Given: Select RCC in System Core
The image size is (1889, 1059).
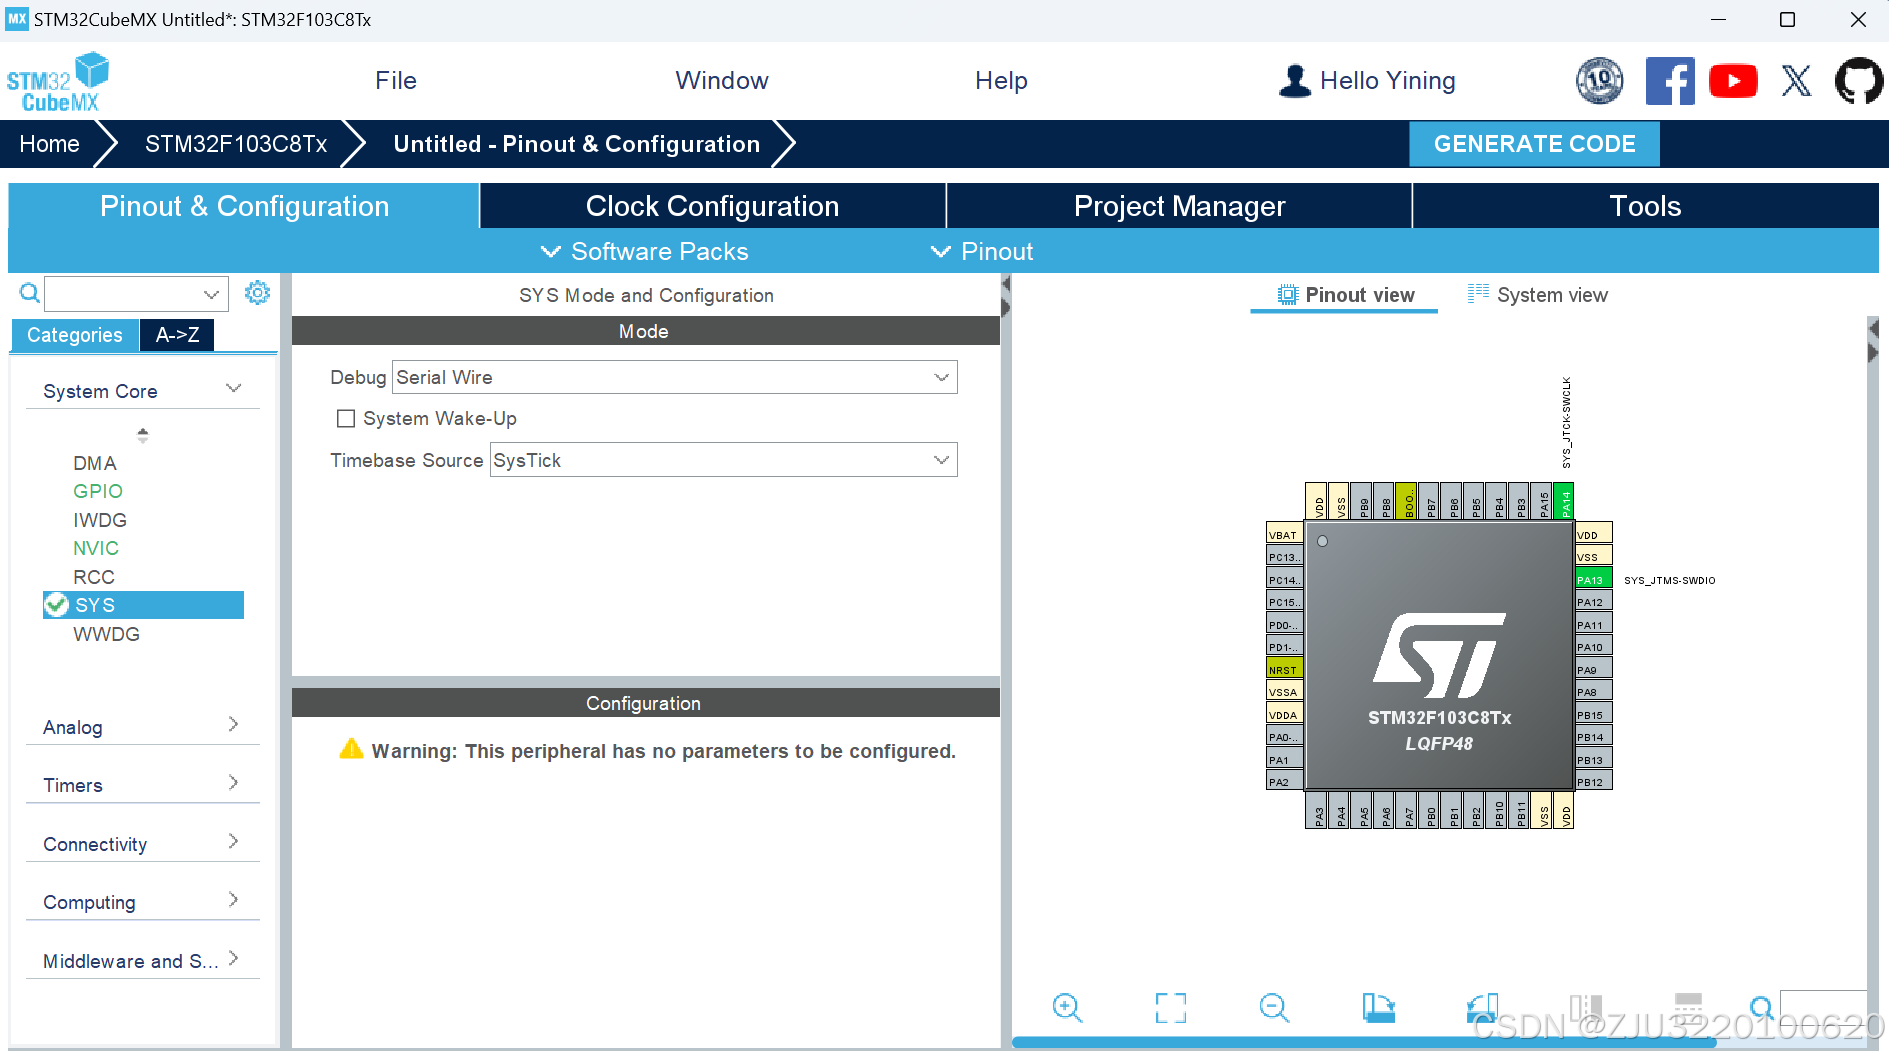Looking at the screenshot, I should (x=94, y=577).
